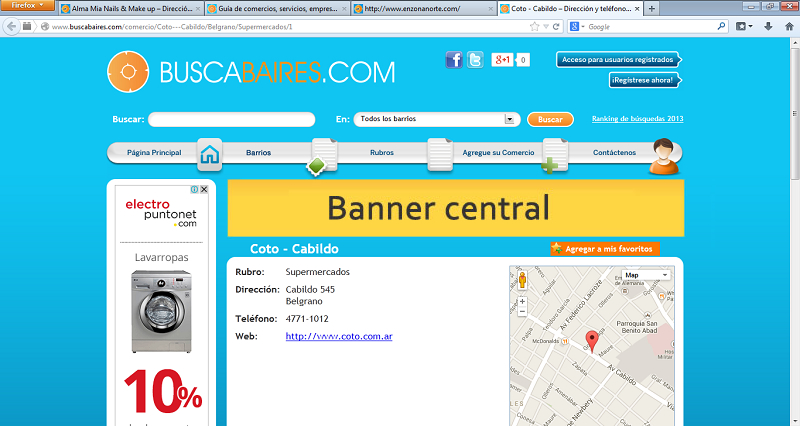Viewport: 800px width, 426px height.
Task: Open the coto.com.ar web link
Action: coord(339,336)
